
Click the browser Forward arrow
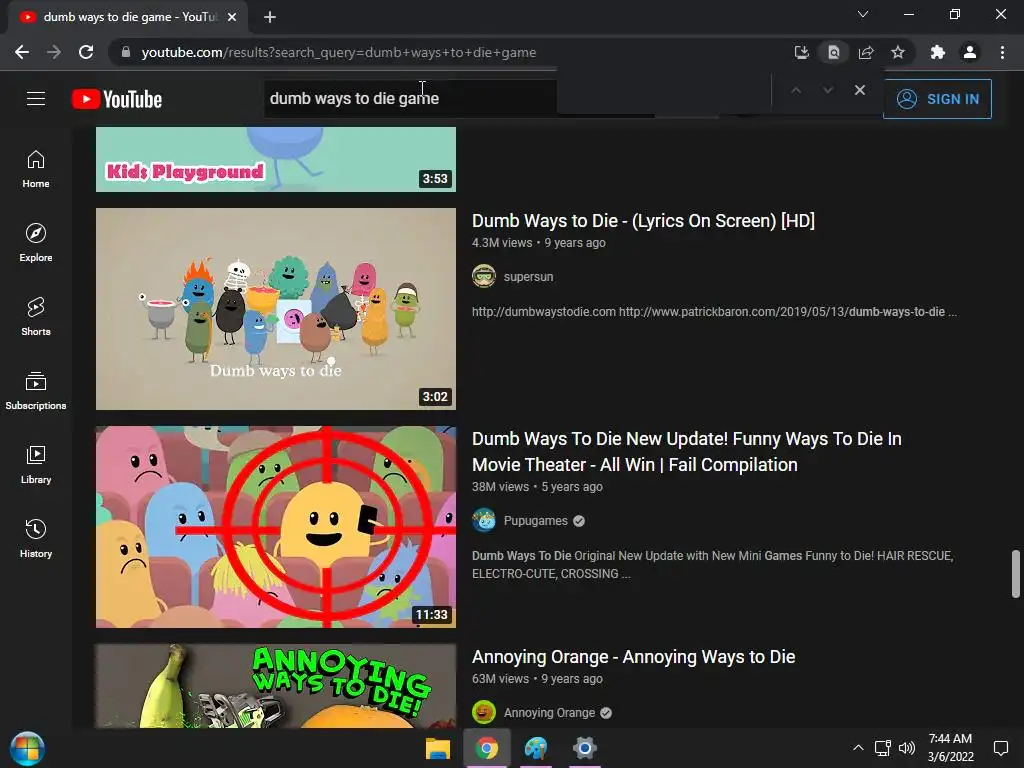54,52
